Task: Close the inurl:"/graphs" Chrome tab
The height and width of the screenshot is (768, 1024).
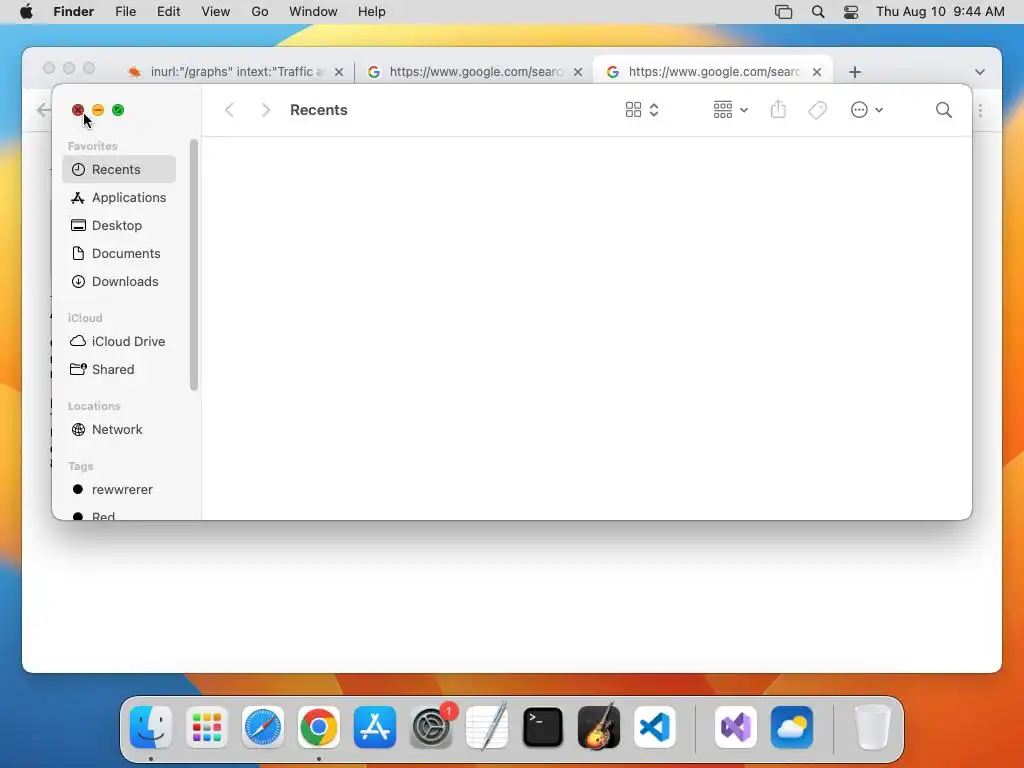Action: coord(339,72)
